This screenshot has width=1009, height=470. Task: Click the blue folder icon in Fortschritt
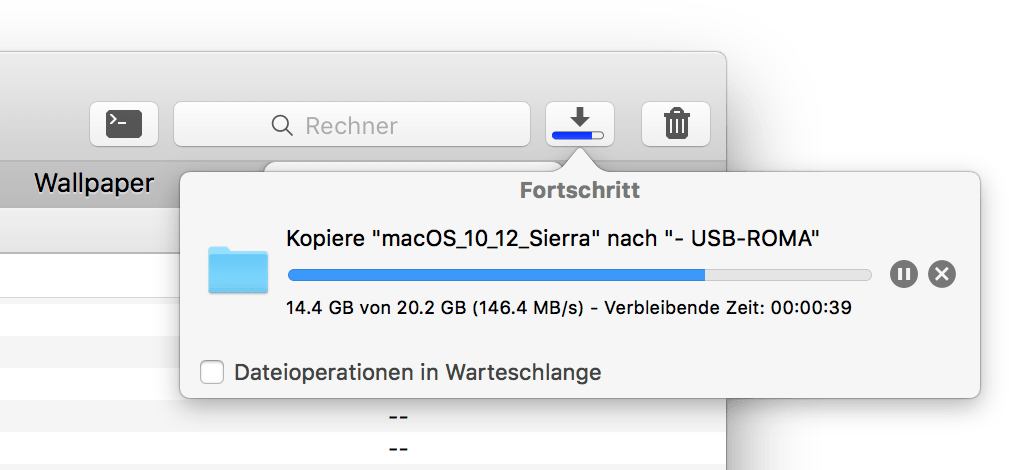pyautogui.click(x=238, y=270)
